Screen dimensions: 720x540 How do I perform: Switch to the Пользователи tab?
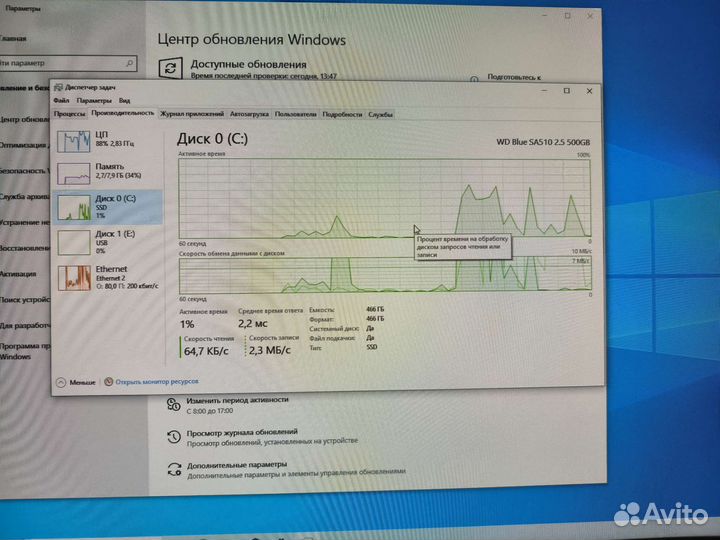point(296,114)
